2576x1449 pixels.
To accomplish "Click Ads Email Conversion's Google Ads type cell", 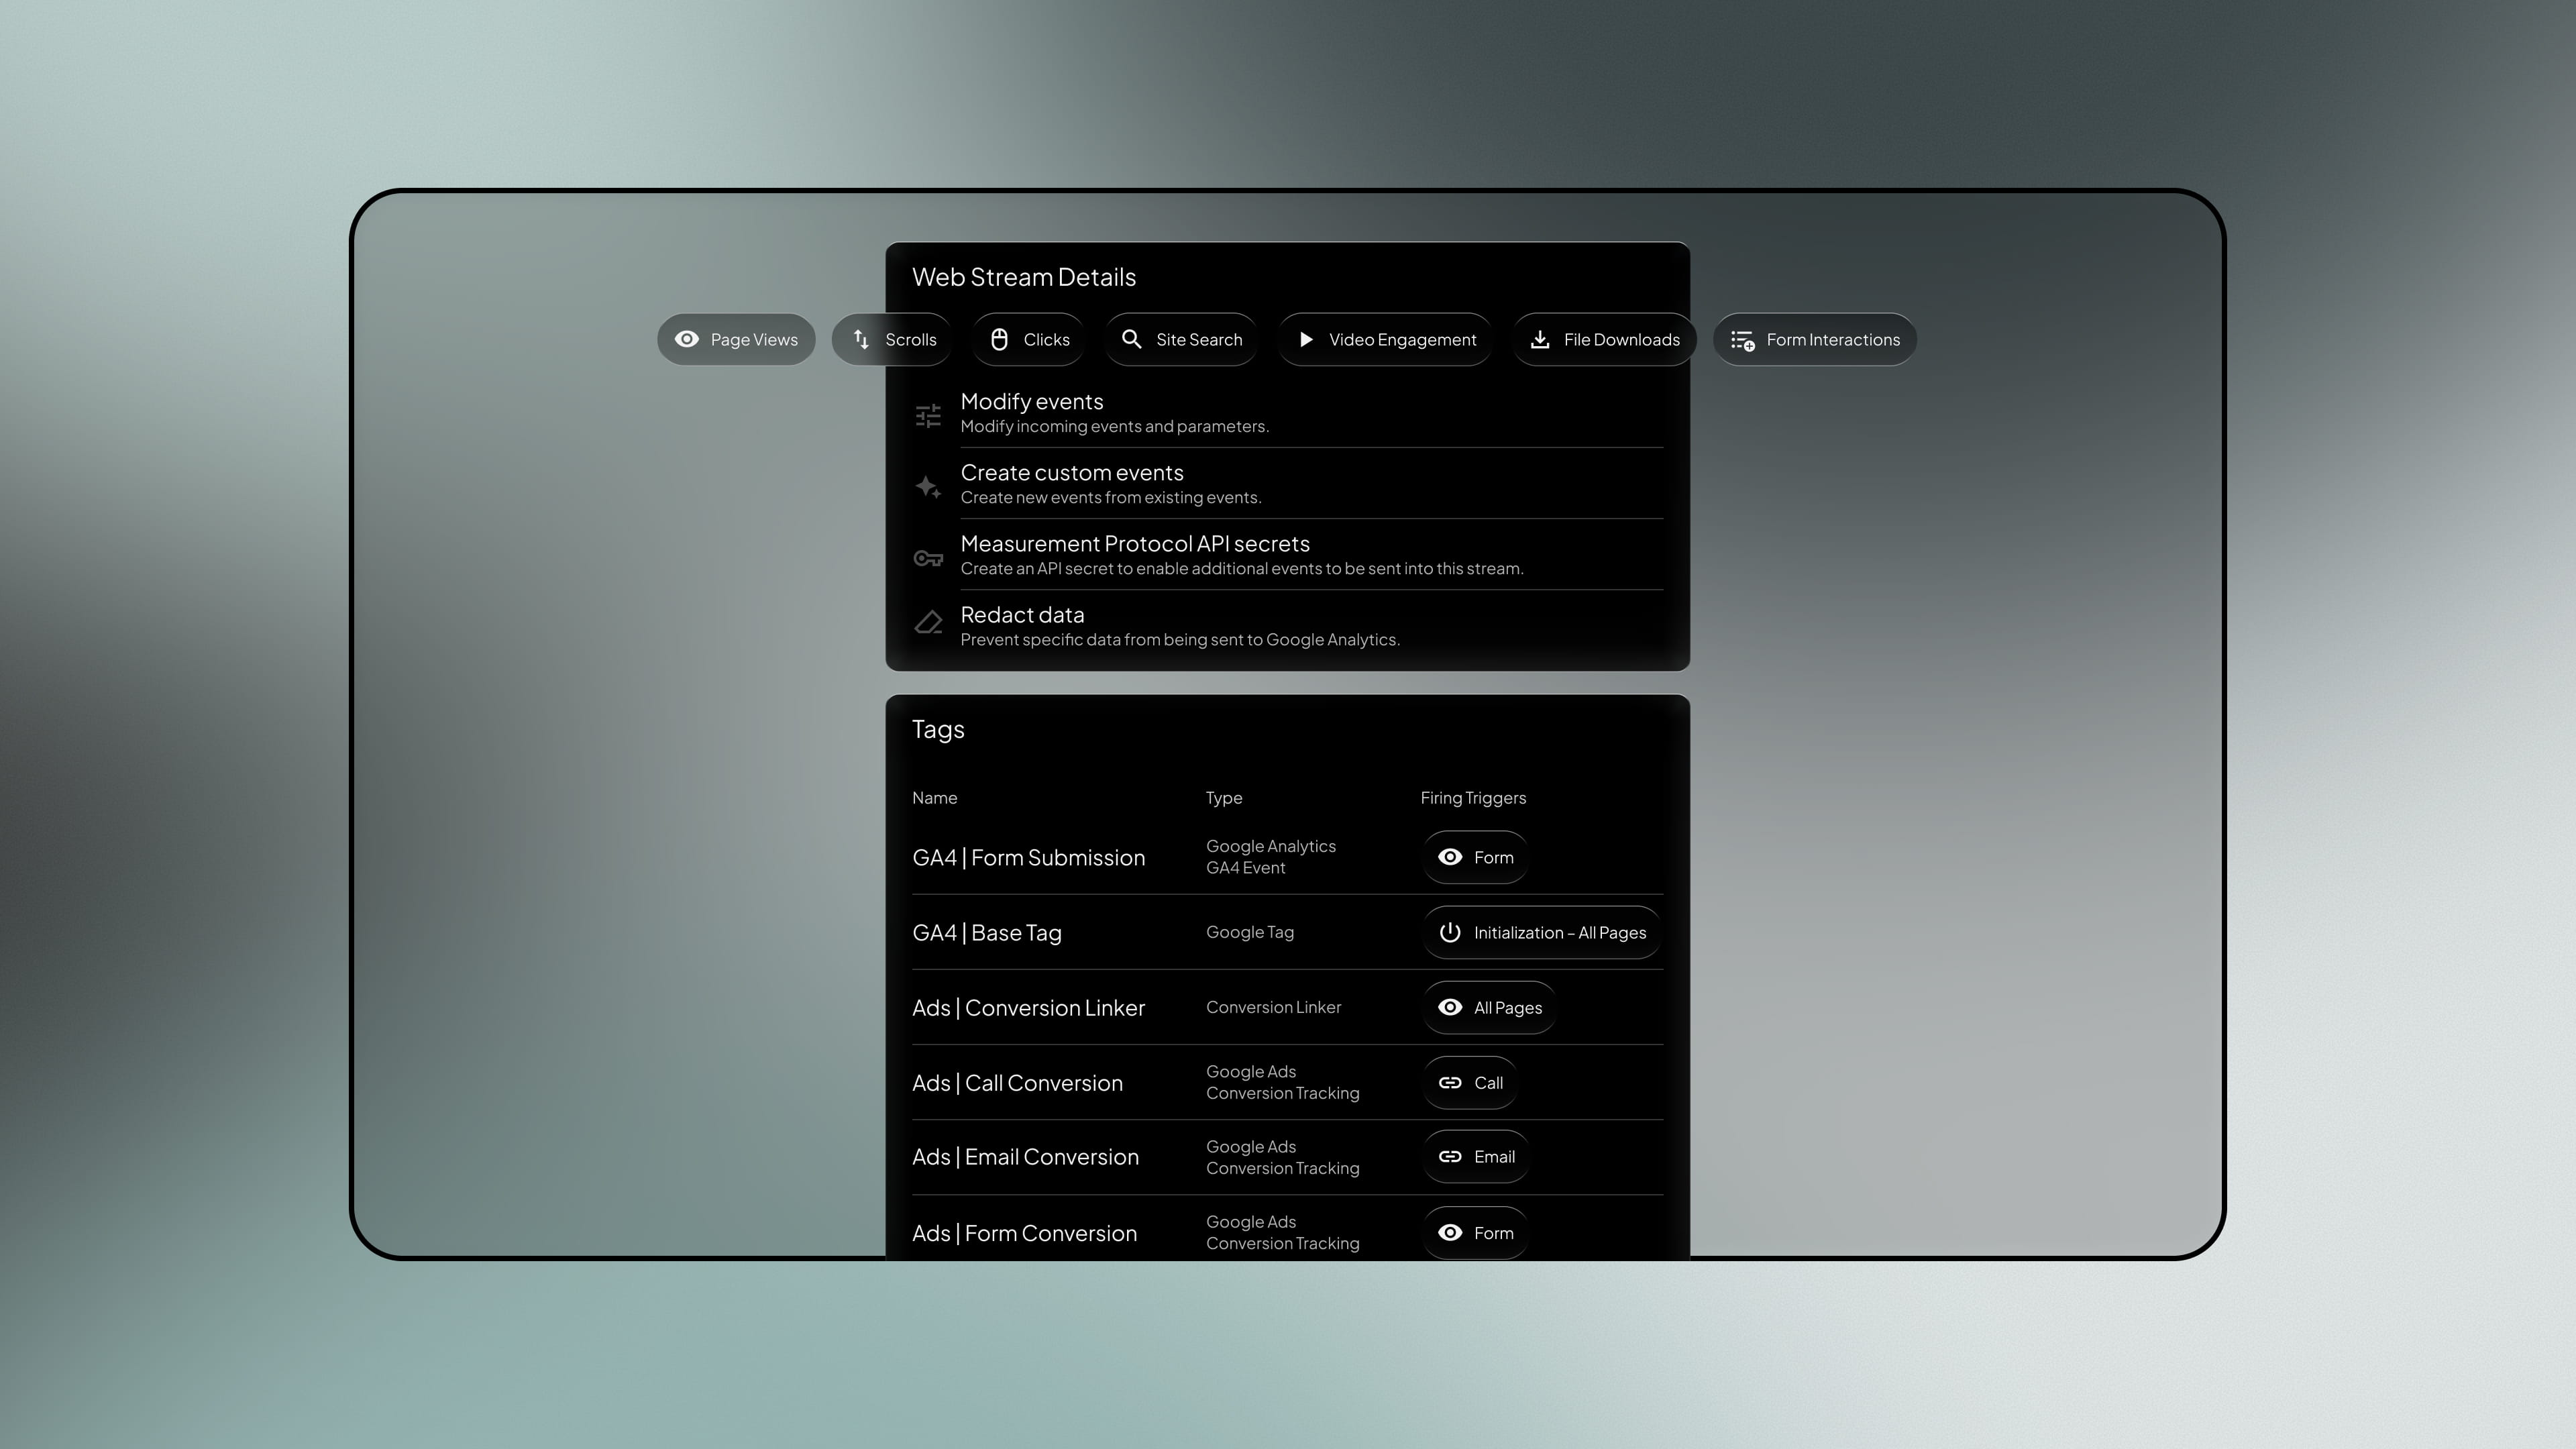I will tap(1283, 1157).
